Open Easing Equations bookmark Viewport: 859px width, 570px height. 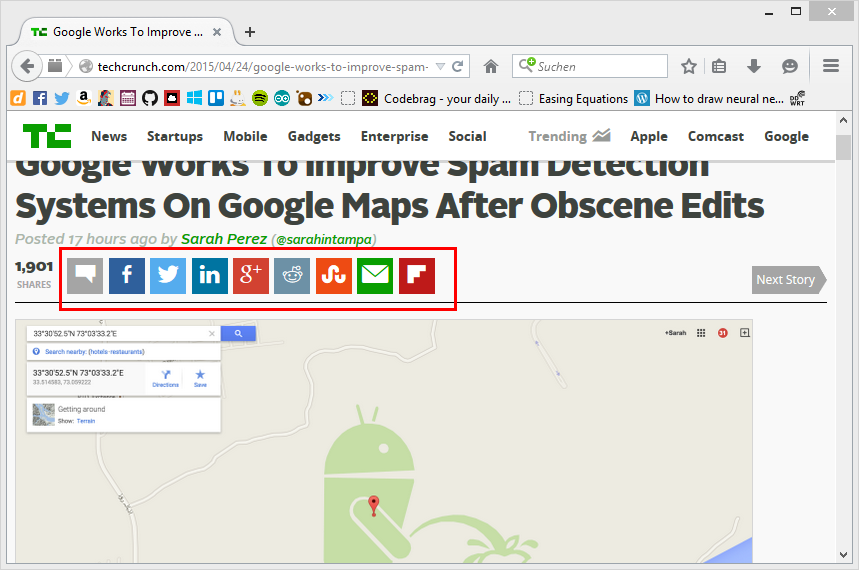point(573,99)
